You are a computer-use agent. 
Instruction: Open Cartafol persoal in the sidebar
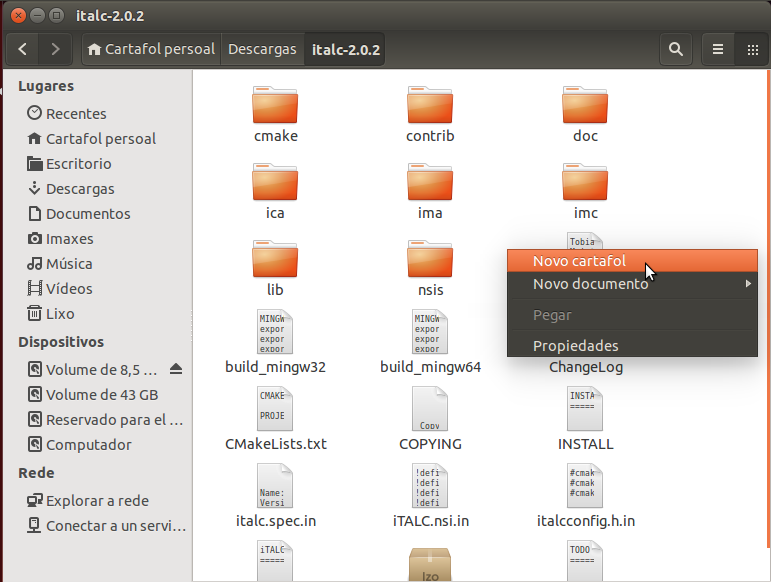pyautogui.click(x=97, y=139)
